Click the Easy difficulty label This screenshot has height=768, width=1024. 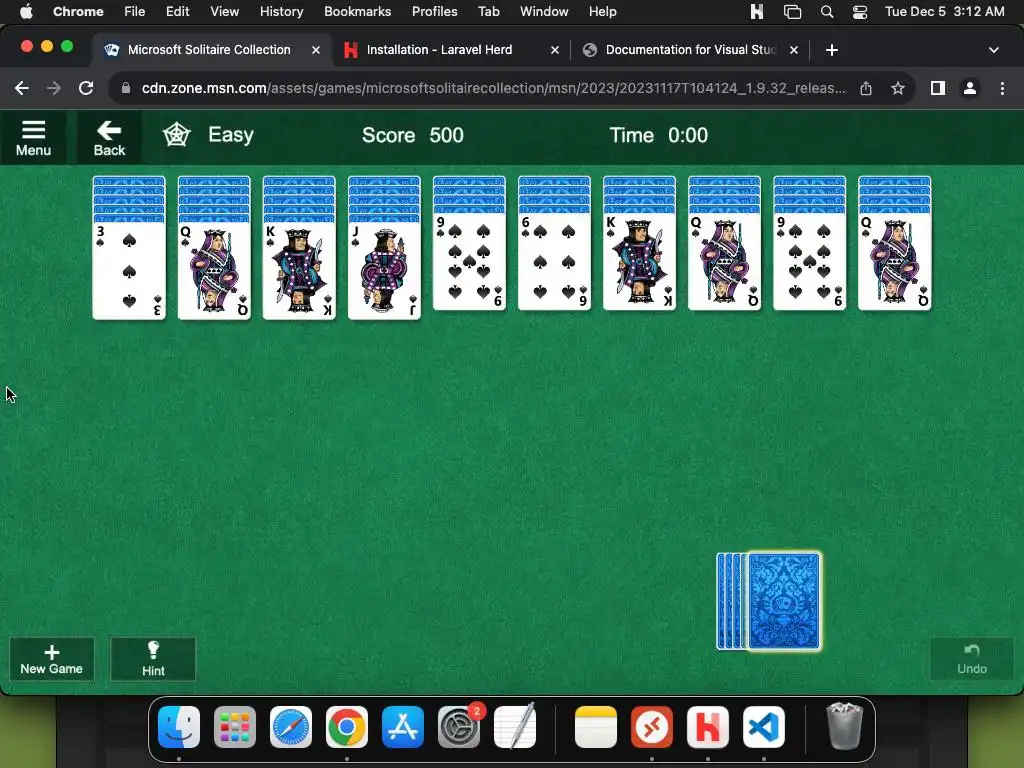(231, 135)
